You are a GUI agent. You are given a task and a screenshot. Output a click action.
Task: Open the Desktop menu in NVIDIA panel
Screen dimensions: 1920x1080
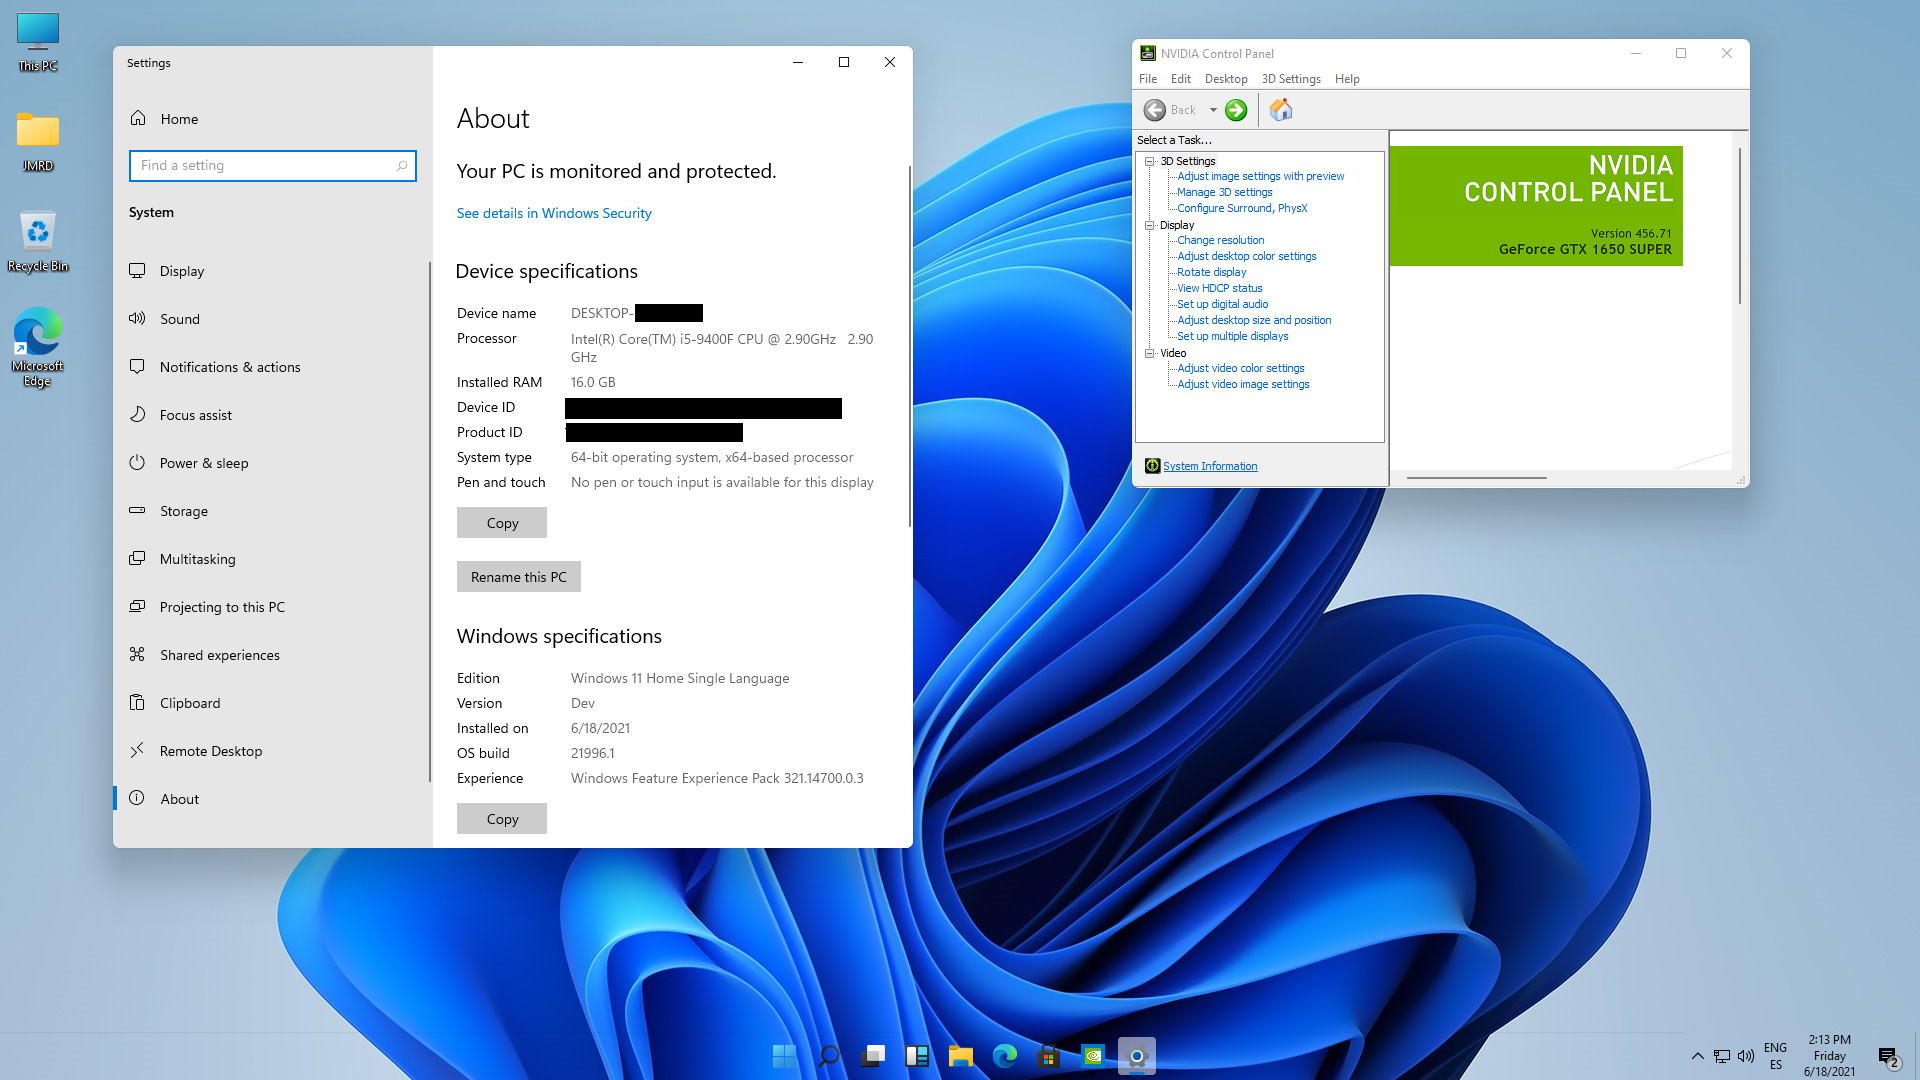click(x=1225, y=79)
